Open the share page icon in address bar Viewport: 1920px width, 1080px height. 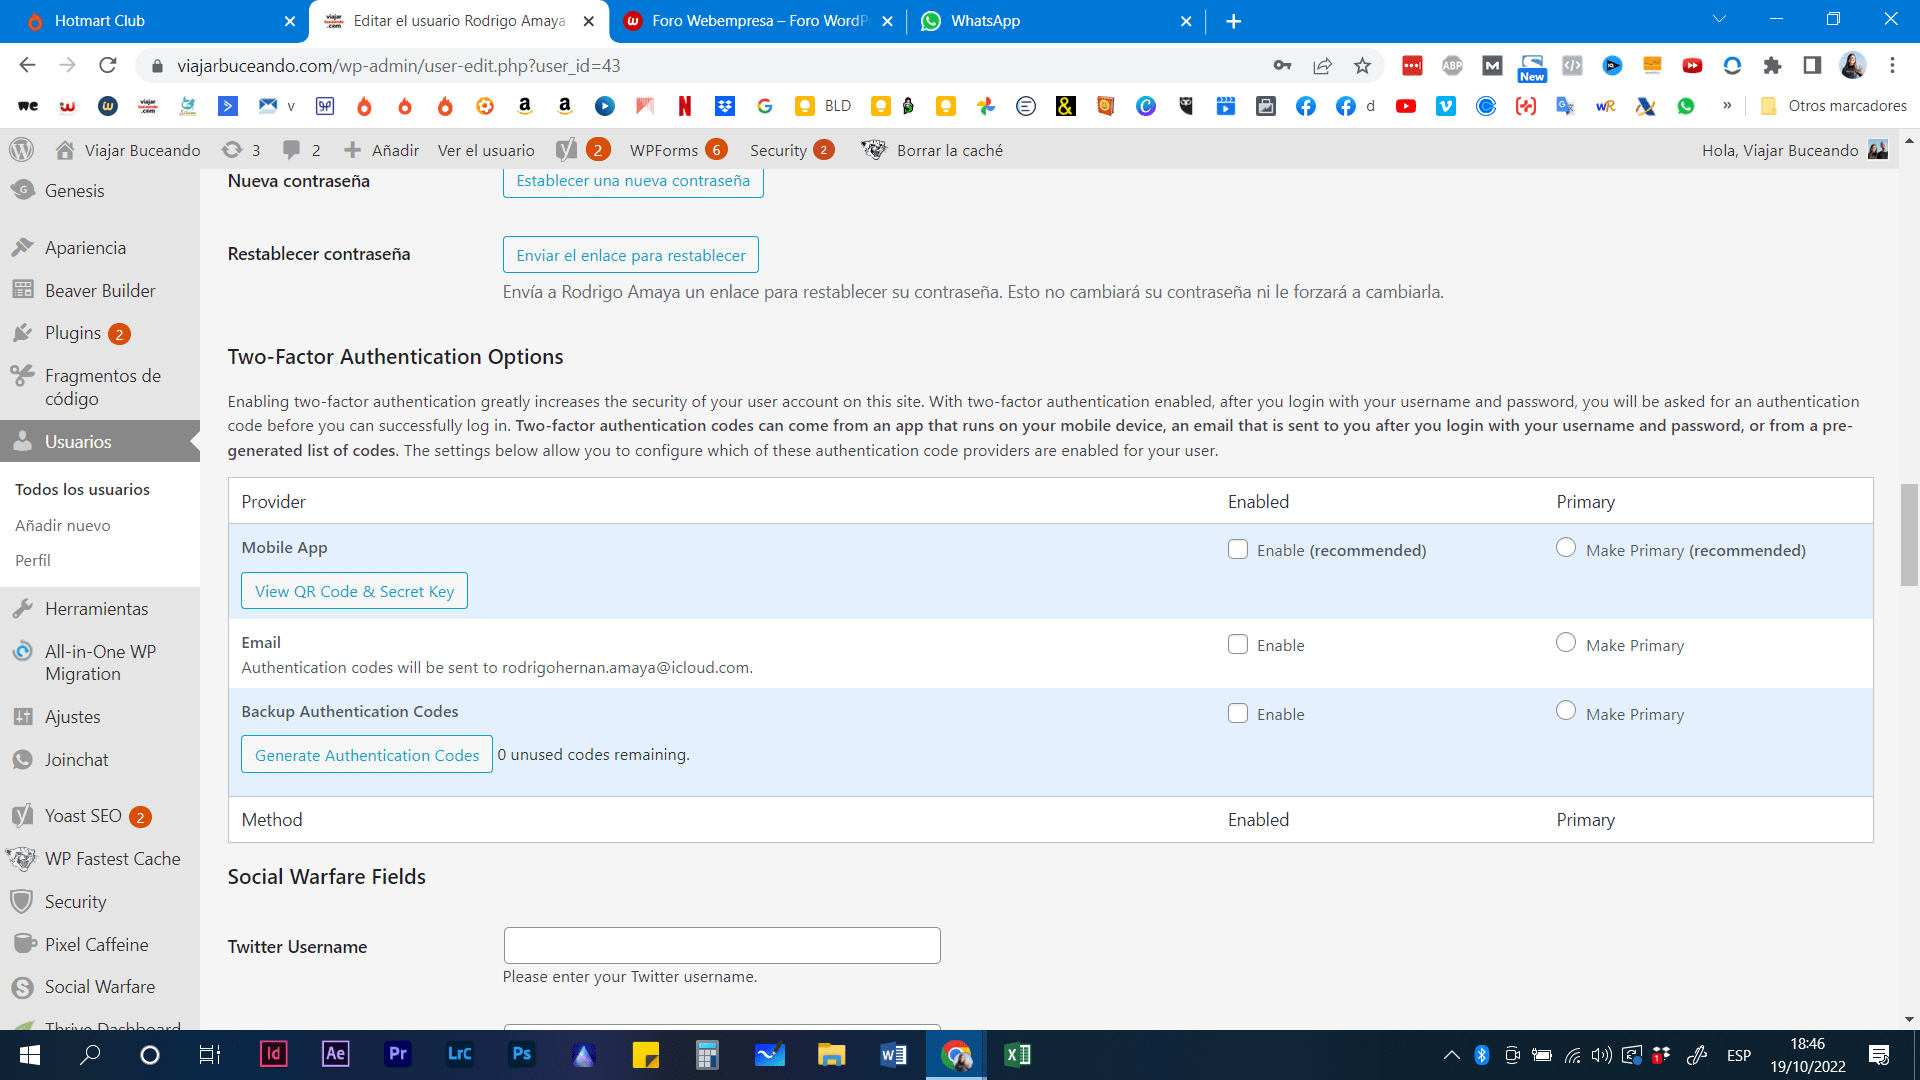(x=1322, y=66)
